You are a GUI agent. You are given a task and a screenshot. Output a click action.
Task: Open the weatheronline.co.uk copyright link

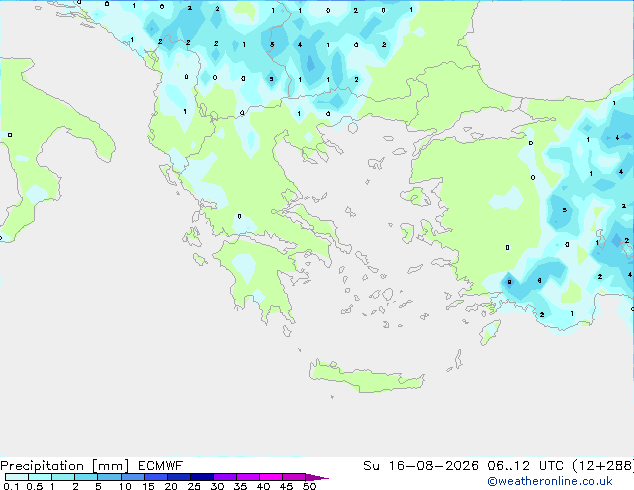click(550, 481)
